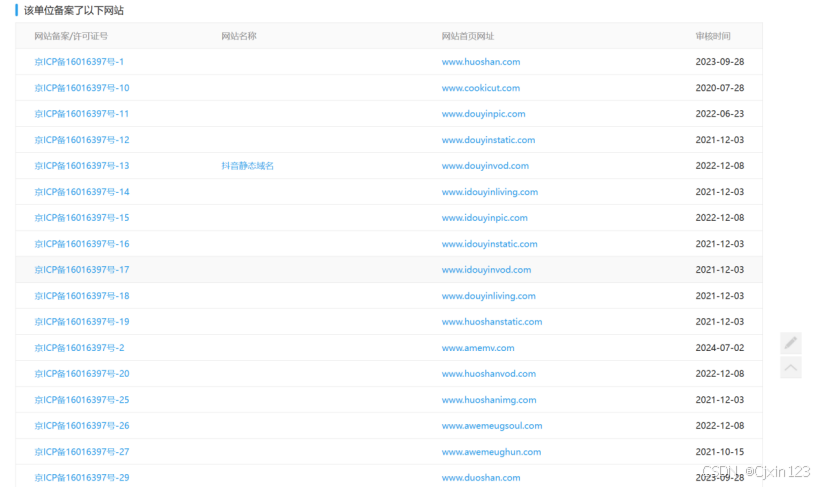Screen dimensions: 830x487
Task: Open license 京ICP备16016397号-17
Action: [82, 269]
